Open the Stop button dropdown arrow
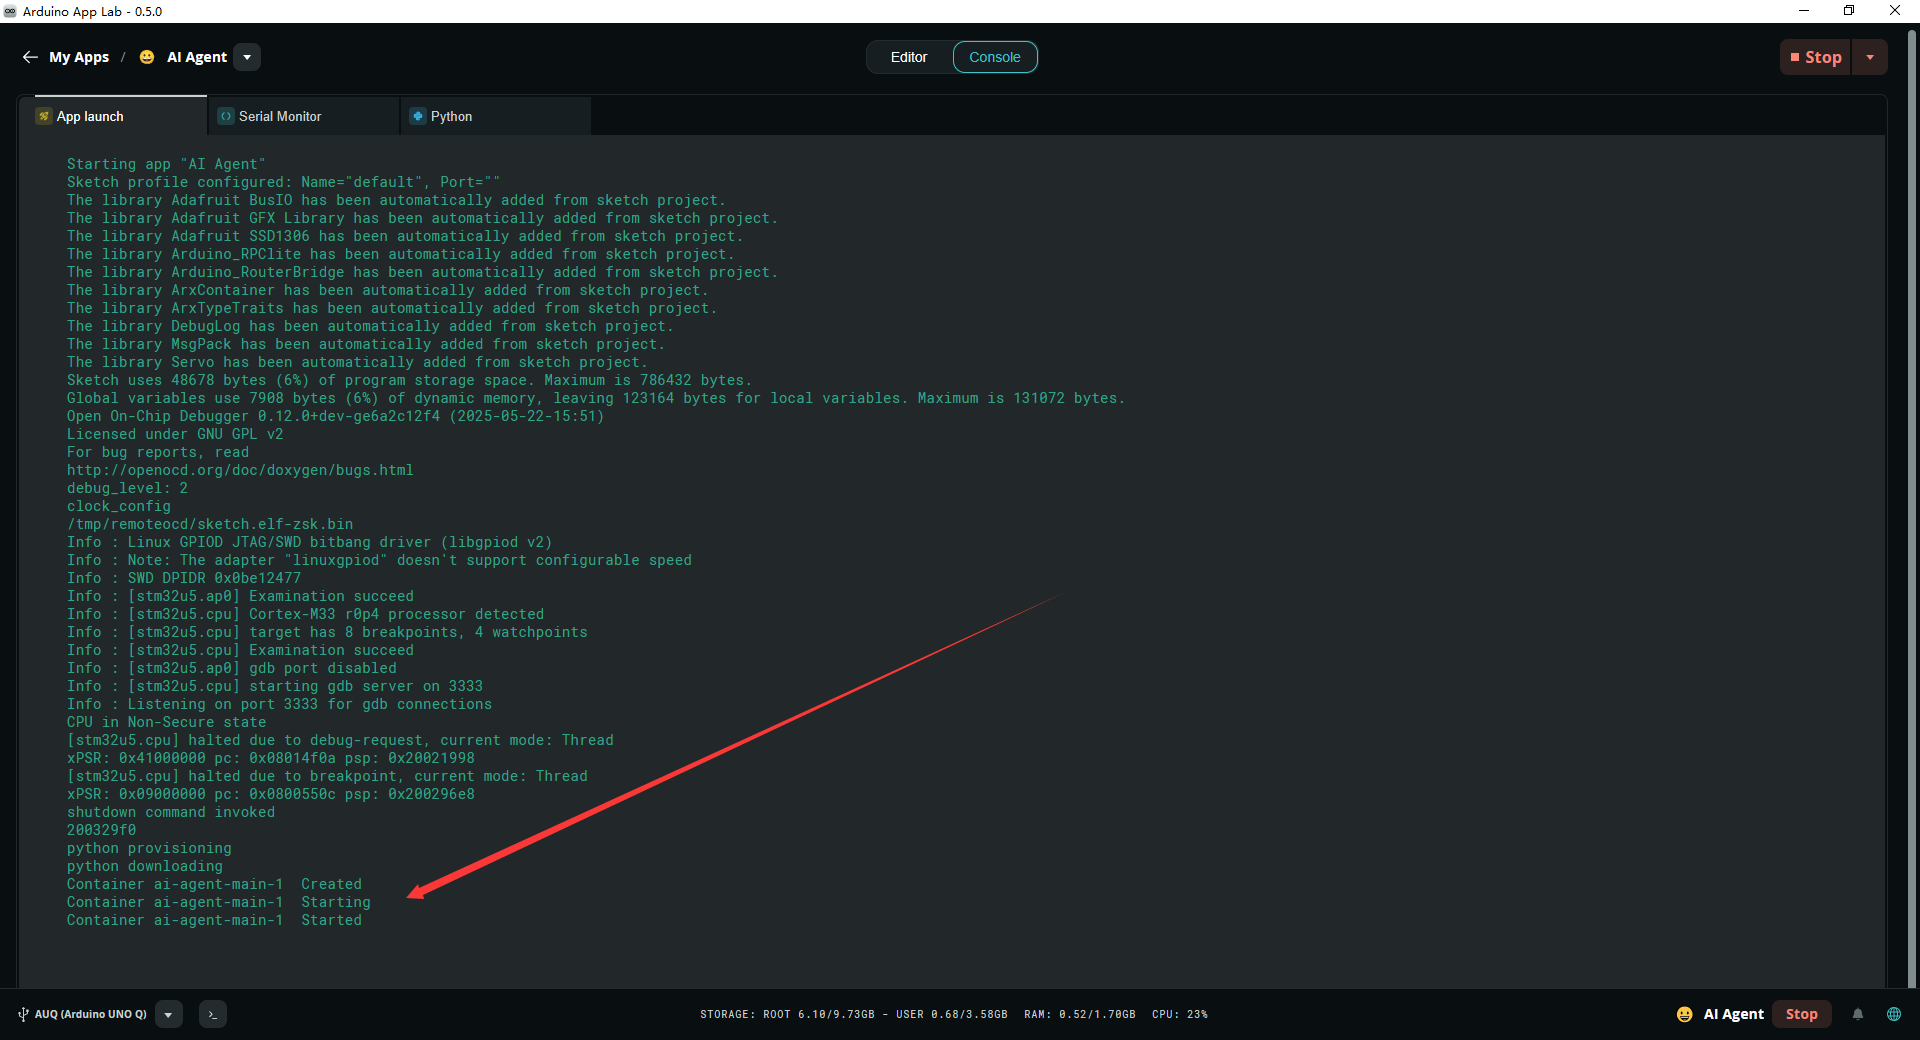This screenshot has width=1920, height=1040. point(1870,57)
